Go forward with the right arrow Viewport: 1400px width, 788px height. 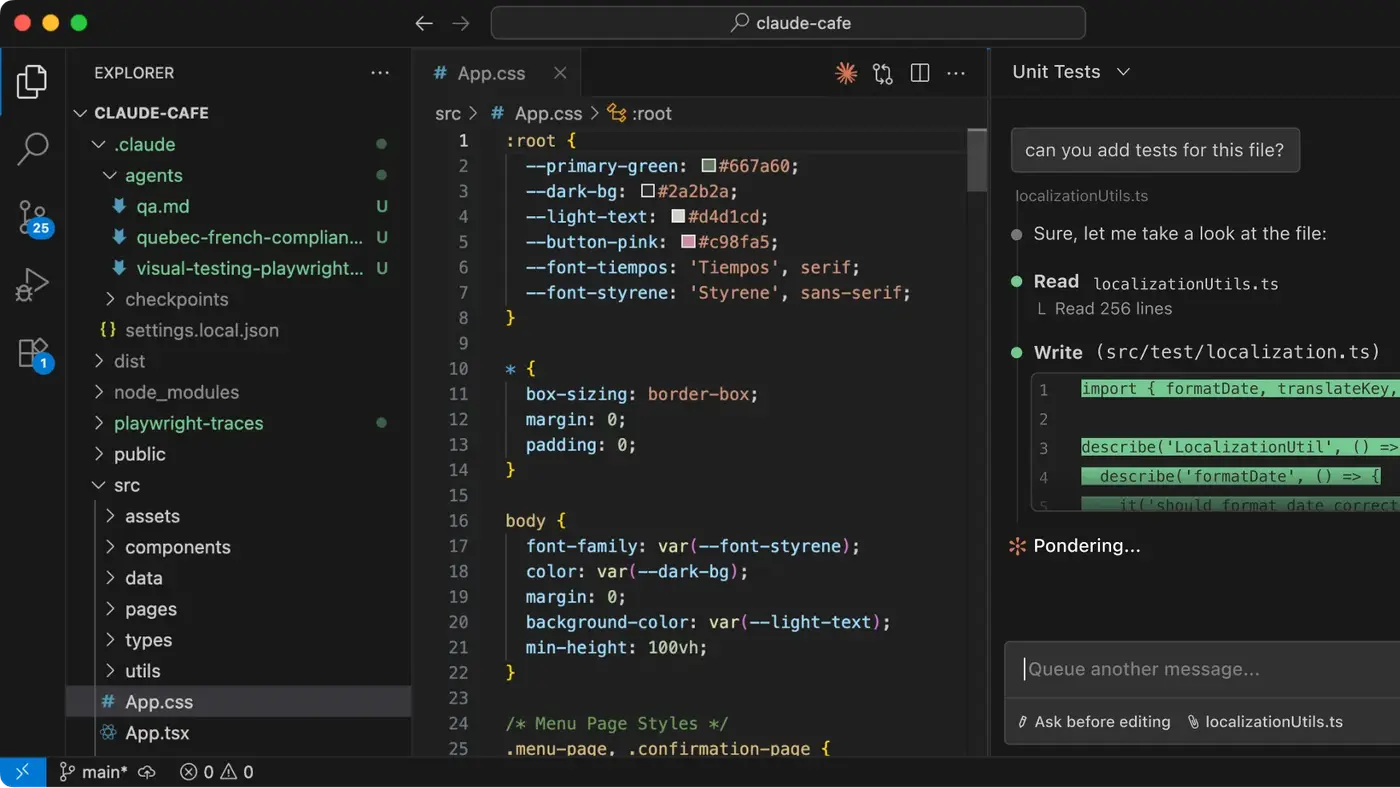(460, 23)
